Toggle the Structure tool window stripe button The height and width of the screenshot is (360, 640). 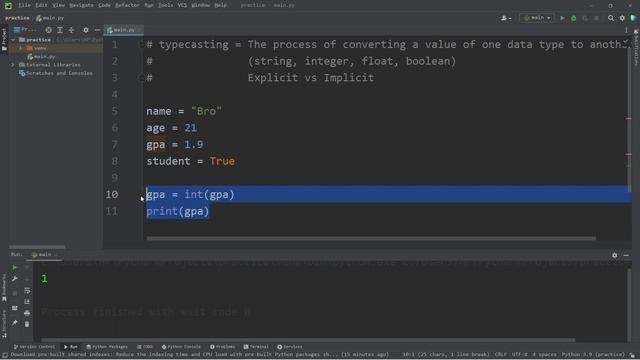point(4,324)
